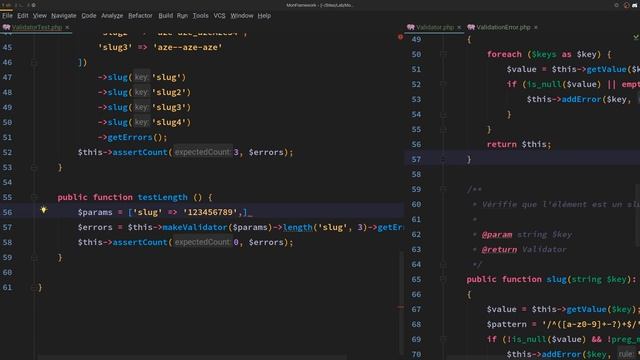Image resolution: width=640 pixels, height=360 pixels.
Task: Close the ValidationError.php tab
Action: [536, 27]
